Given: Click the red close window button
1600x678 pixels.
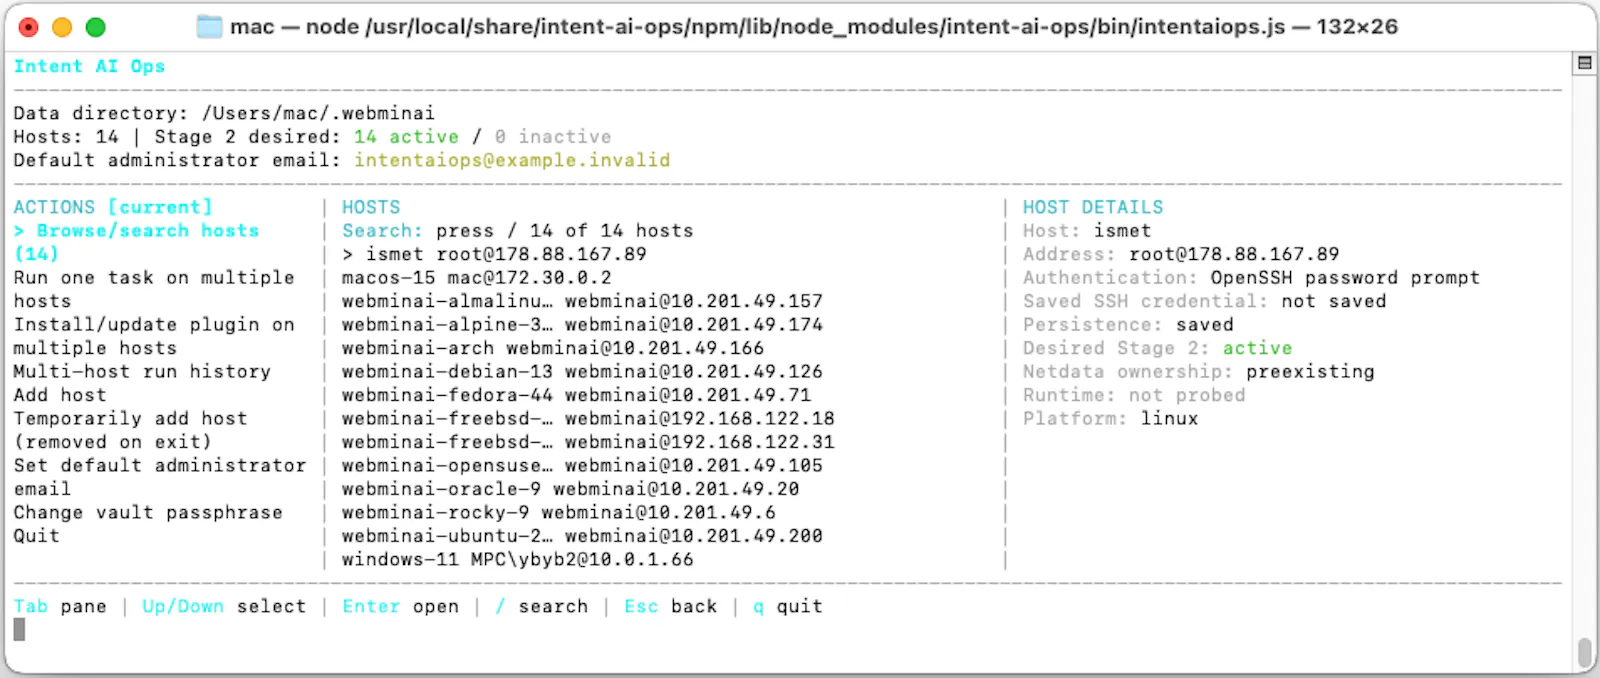Looking at the screenshot, I should (29, 27).
